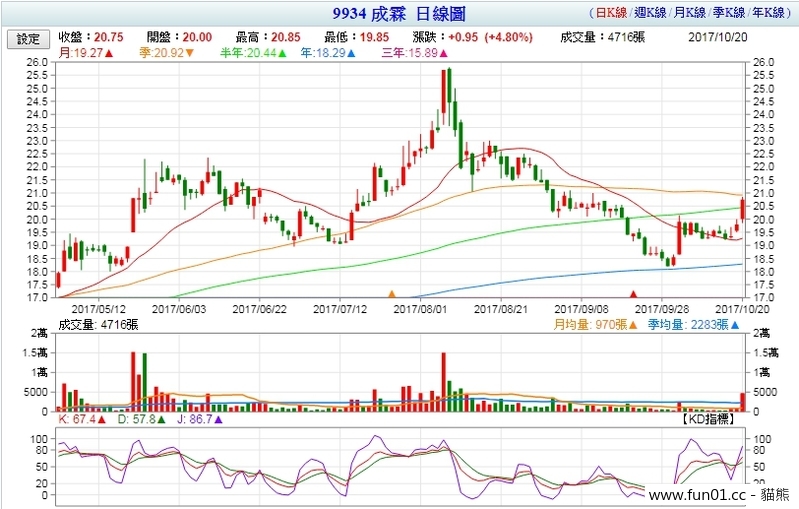Click the 2017/06/22 date axis label
799x509 pixels.
tap(259, 309)
